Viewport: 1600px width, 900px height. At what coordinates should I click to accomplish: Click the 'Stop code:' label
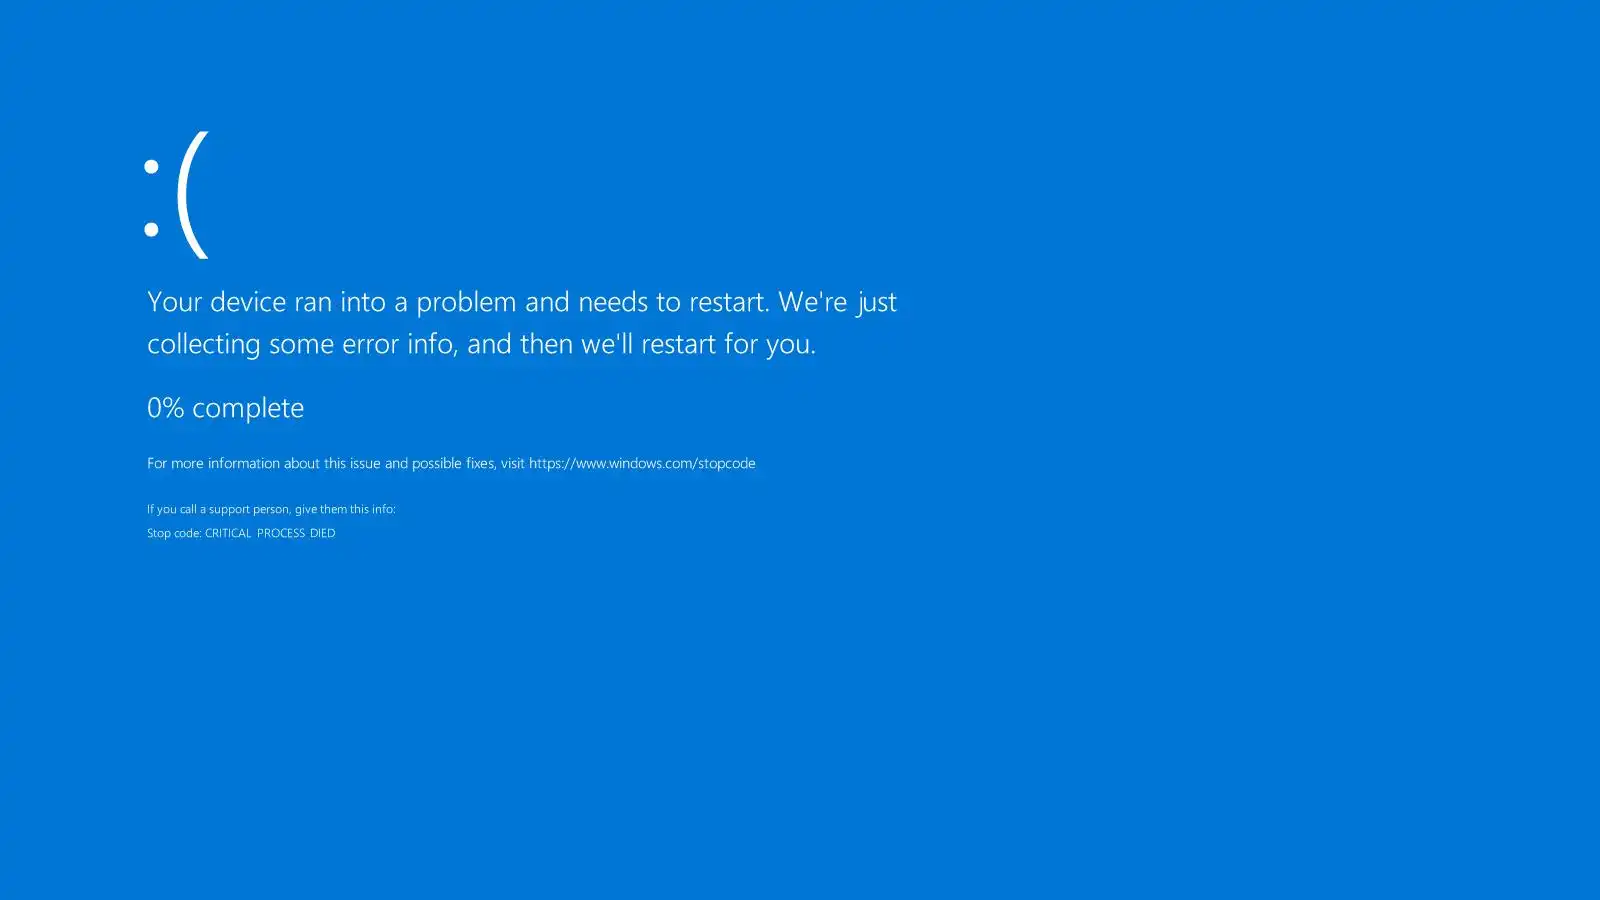(174, 533)
